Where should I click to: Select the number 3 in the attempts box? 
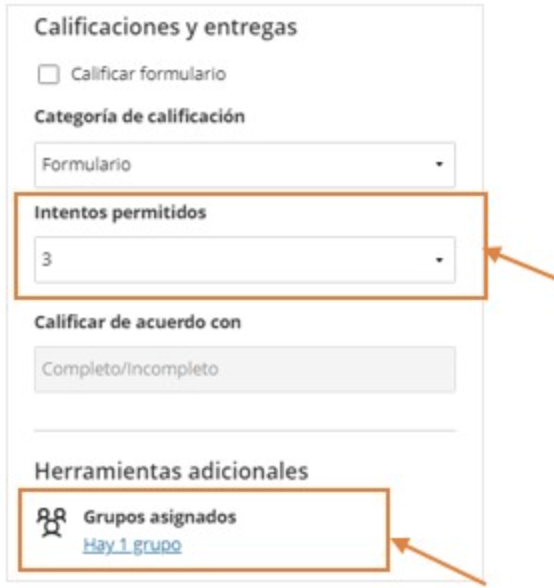click(x=47, y=260)
